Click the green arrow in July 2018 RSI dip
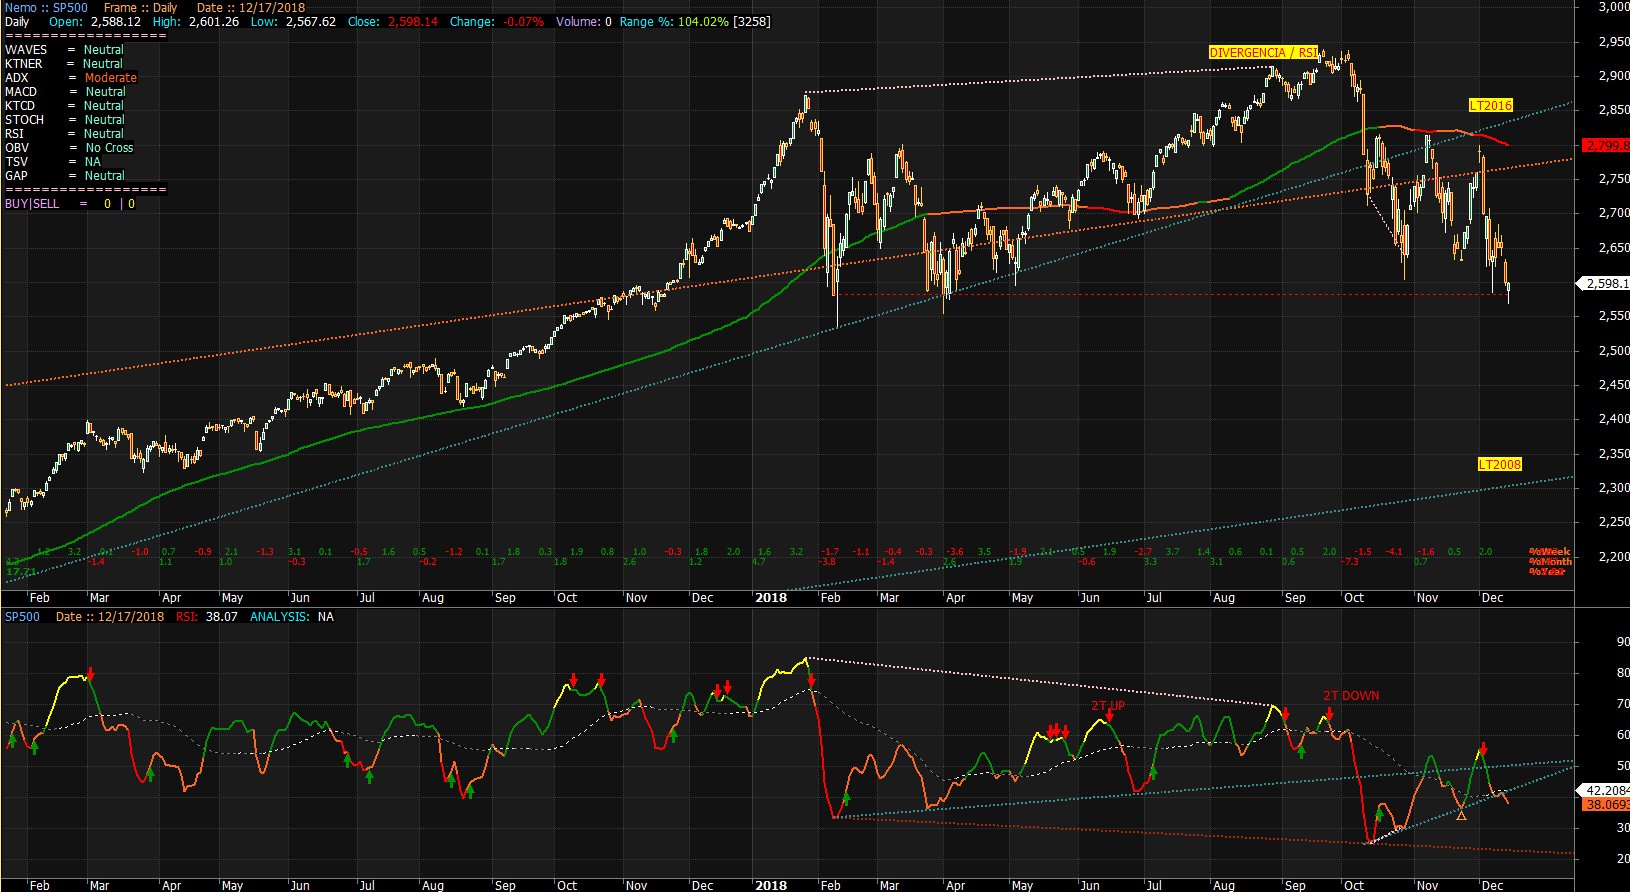The height and width of the screenshot is (892, 1630). [x=1153, y=772]
